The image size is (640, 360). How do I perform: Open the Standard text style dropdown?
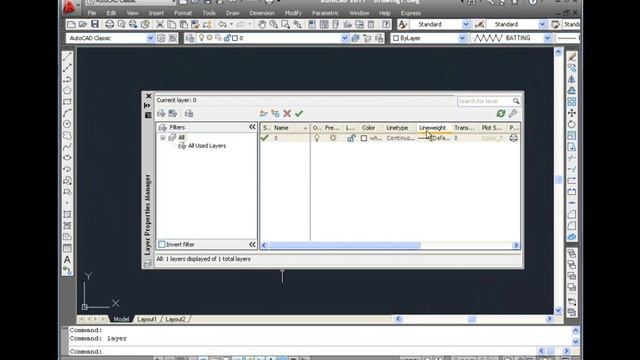tap(465, 24)
